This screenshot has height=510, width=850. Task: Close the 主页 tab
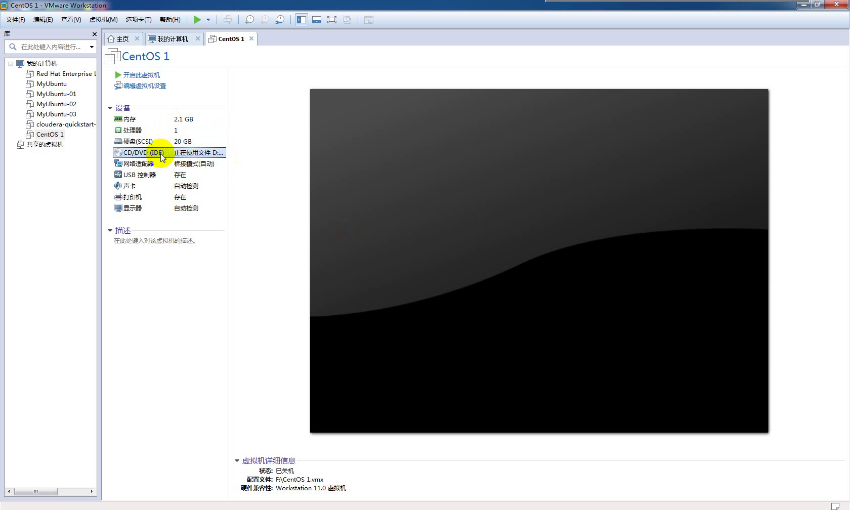pyautogui.click(x=137, y=38)
